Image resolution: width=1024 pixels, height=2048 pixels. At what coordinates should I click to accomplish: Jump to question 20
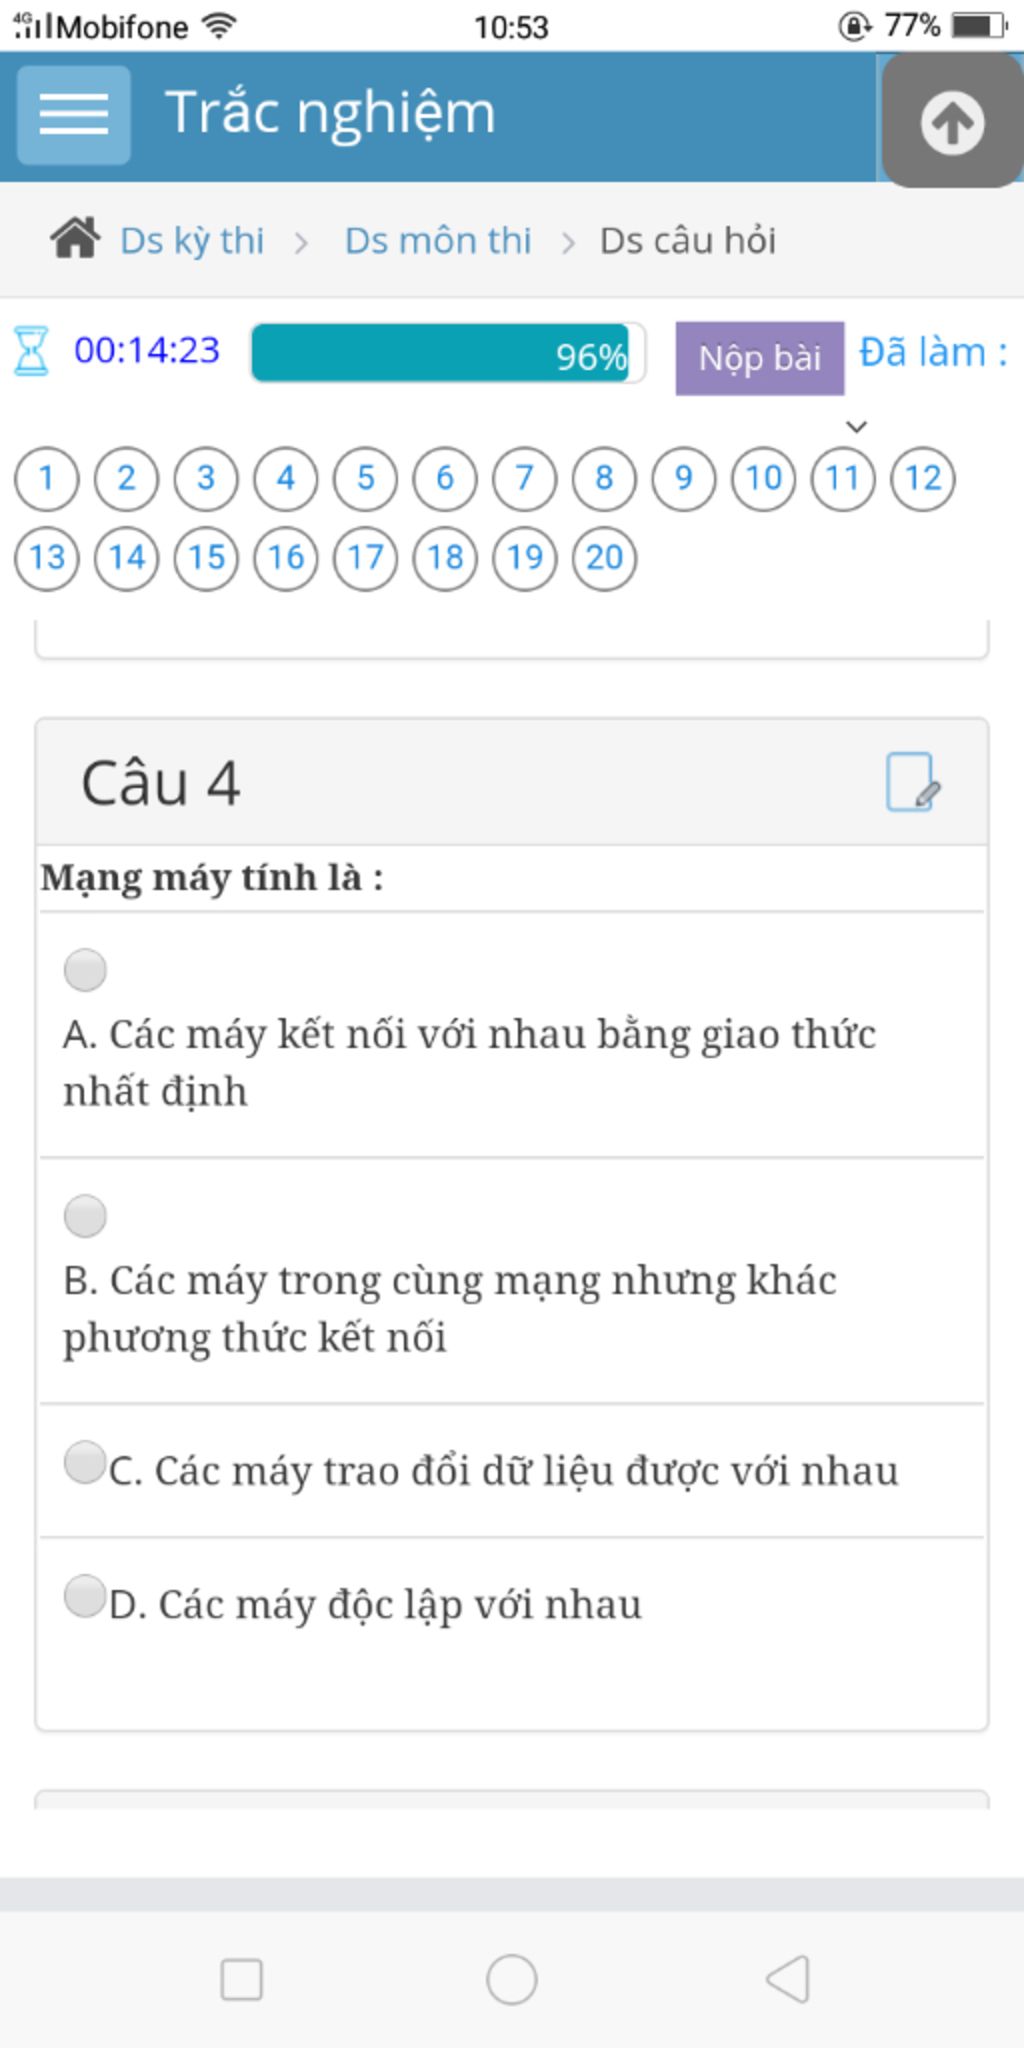604,558
